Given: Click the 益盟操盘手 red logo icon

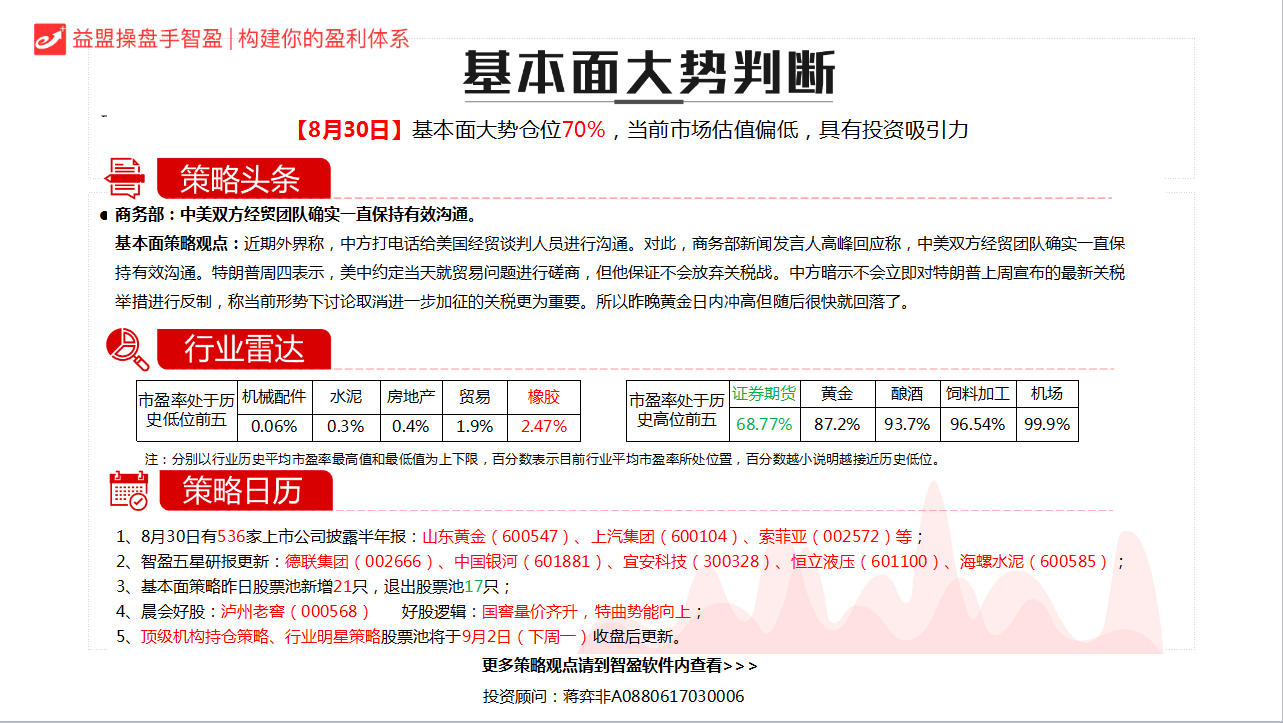Looking at the screenshot, I should tap(50, 38).
